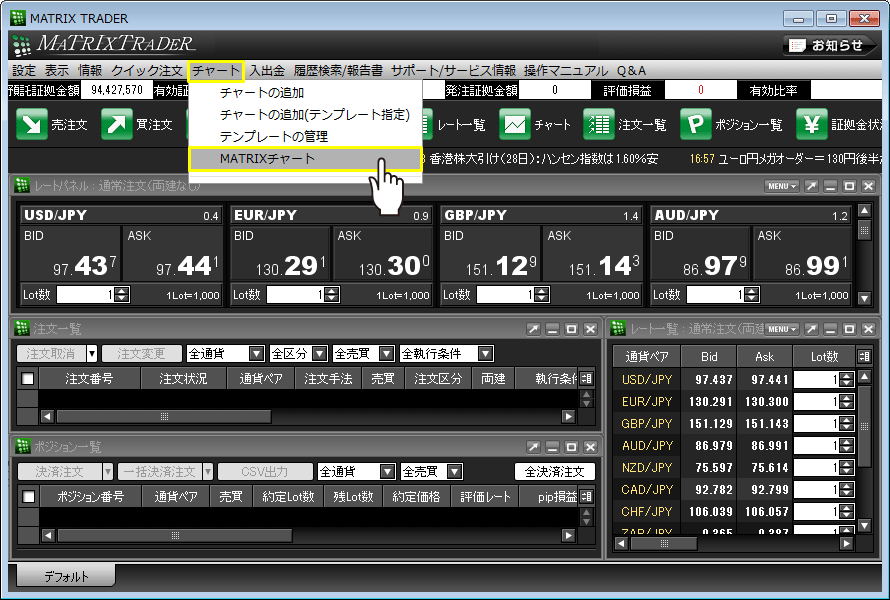Open the 全執行条件 dropdown
Viewport: 890px width, 600px height.
(447, 354)
